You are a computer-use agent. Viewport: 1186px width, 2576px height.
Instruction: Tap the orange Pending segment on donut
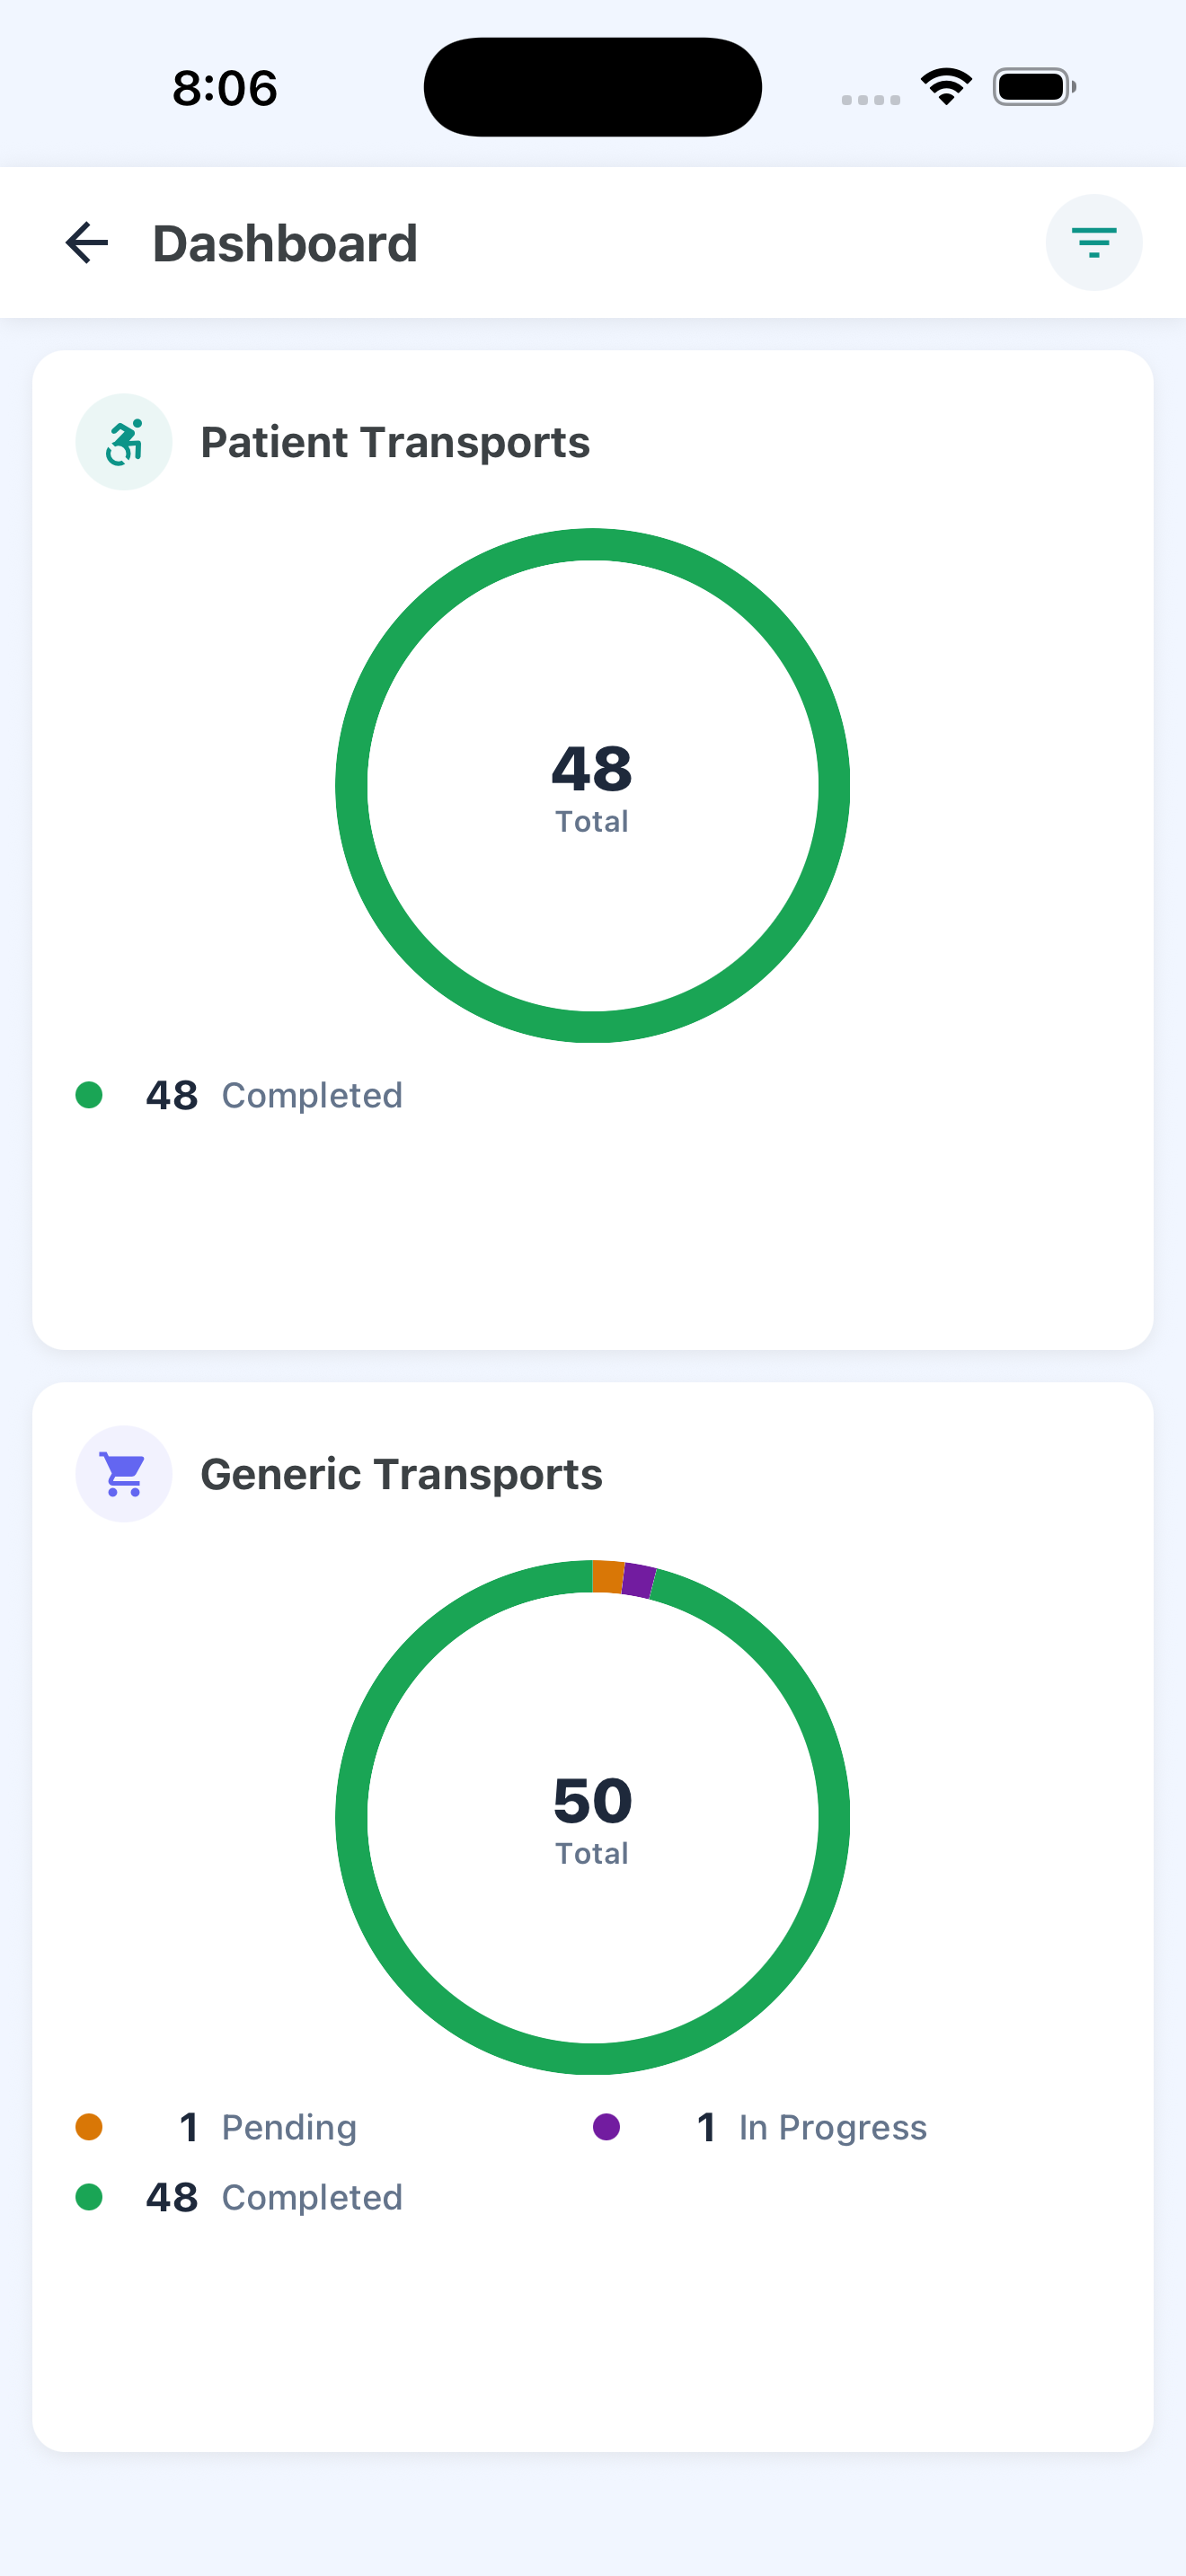608,1577
